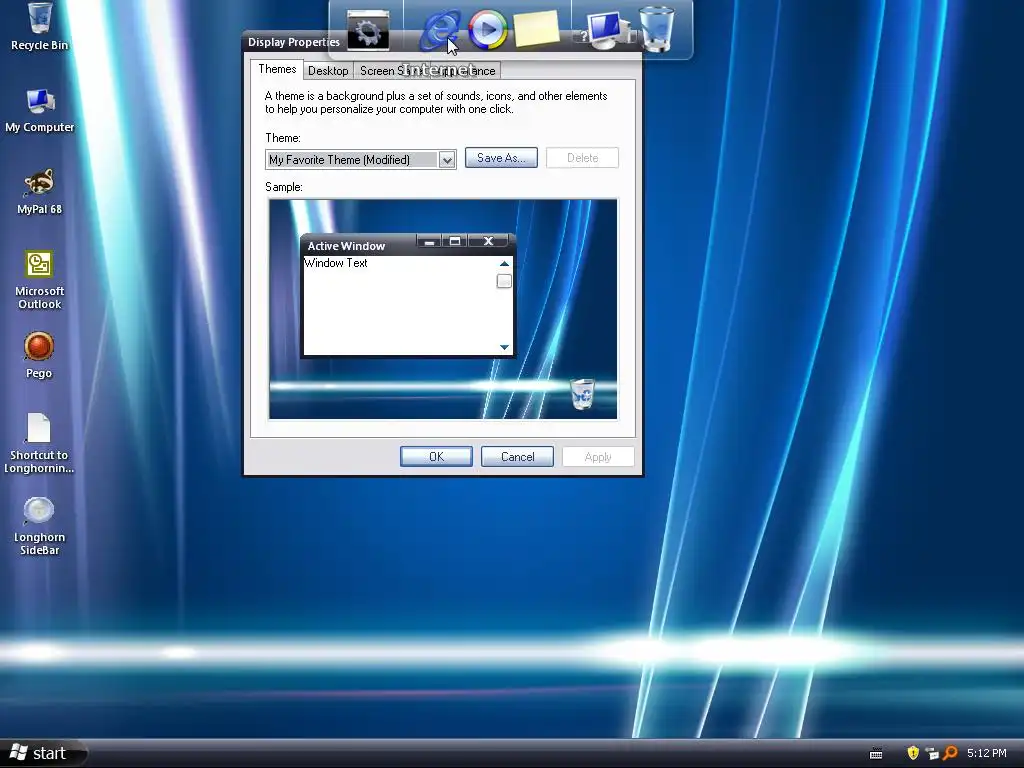Switch to the Themes tab
This screenshot has height=768, width=1024.
tap(277, 69)
